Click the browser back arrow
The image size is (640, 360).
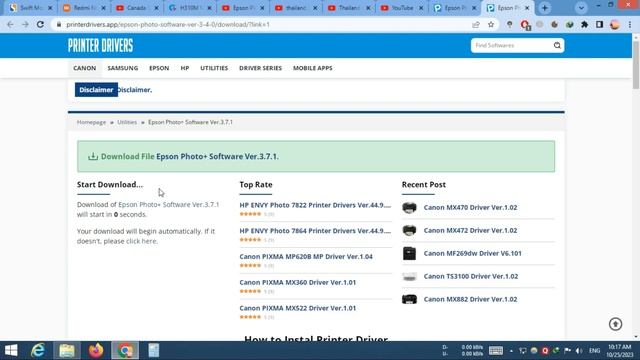10,24
